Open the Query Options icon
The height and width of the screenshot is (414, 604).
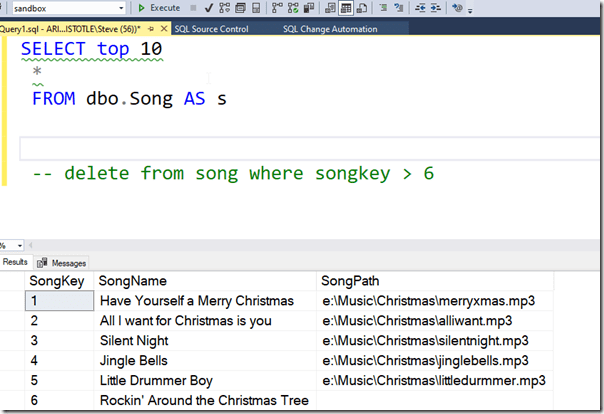[240, 8]
